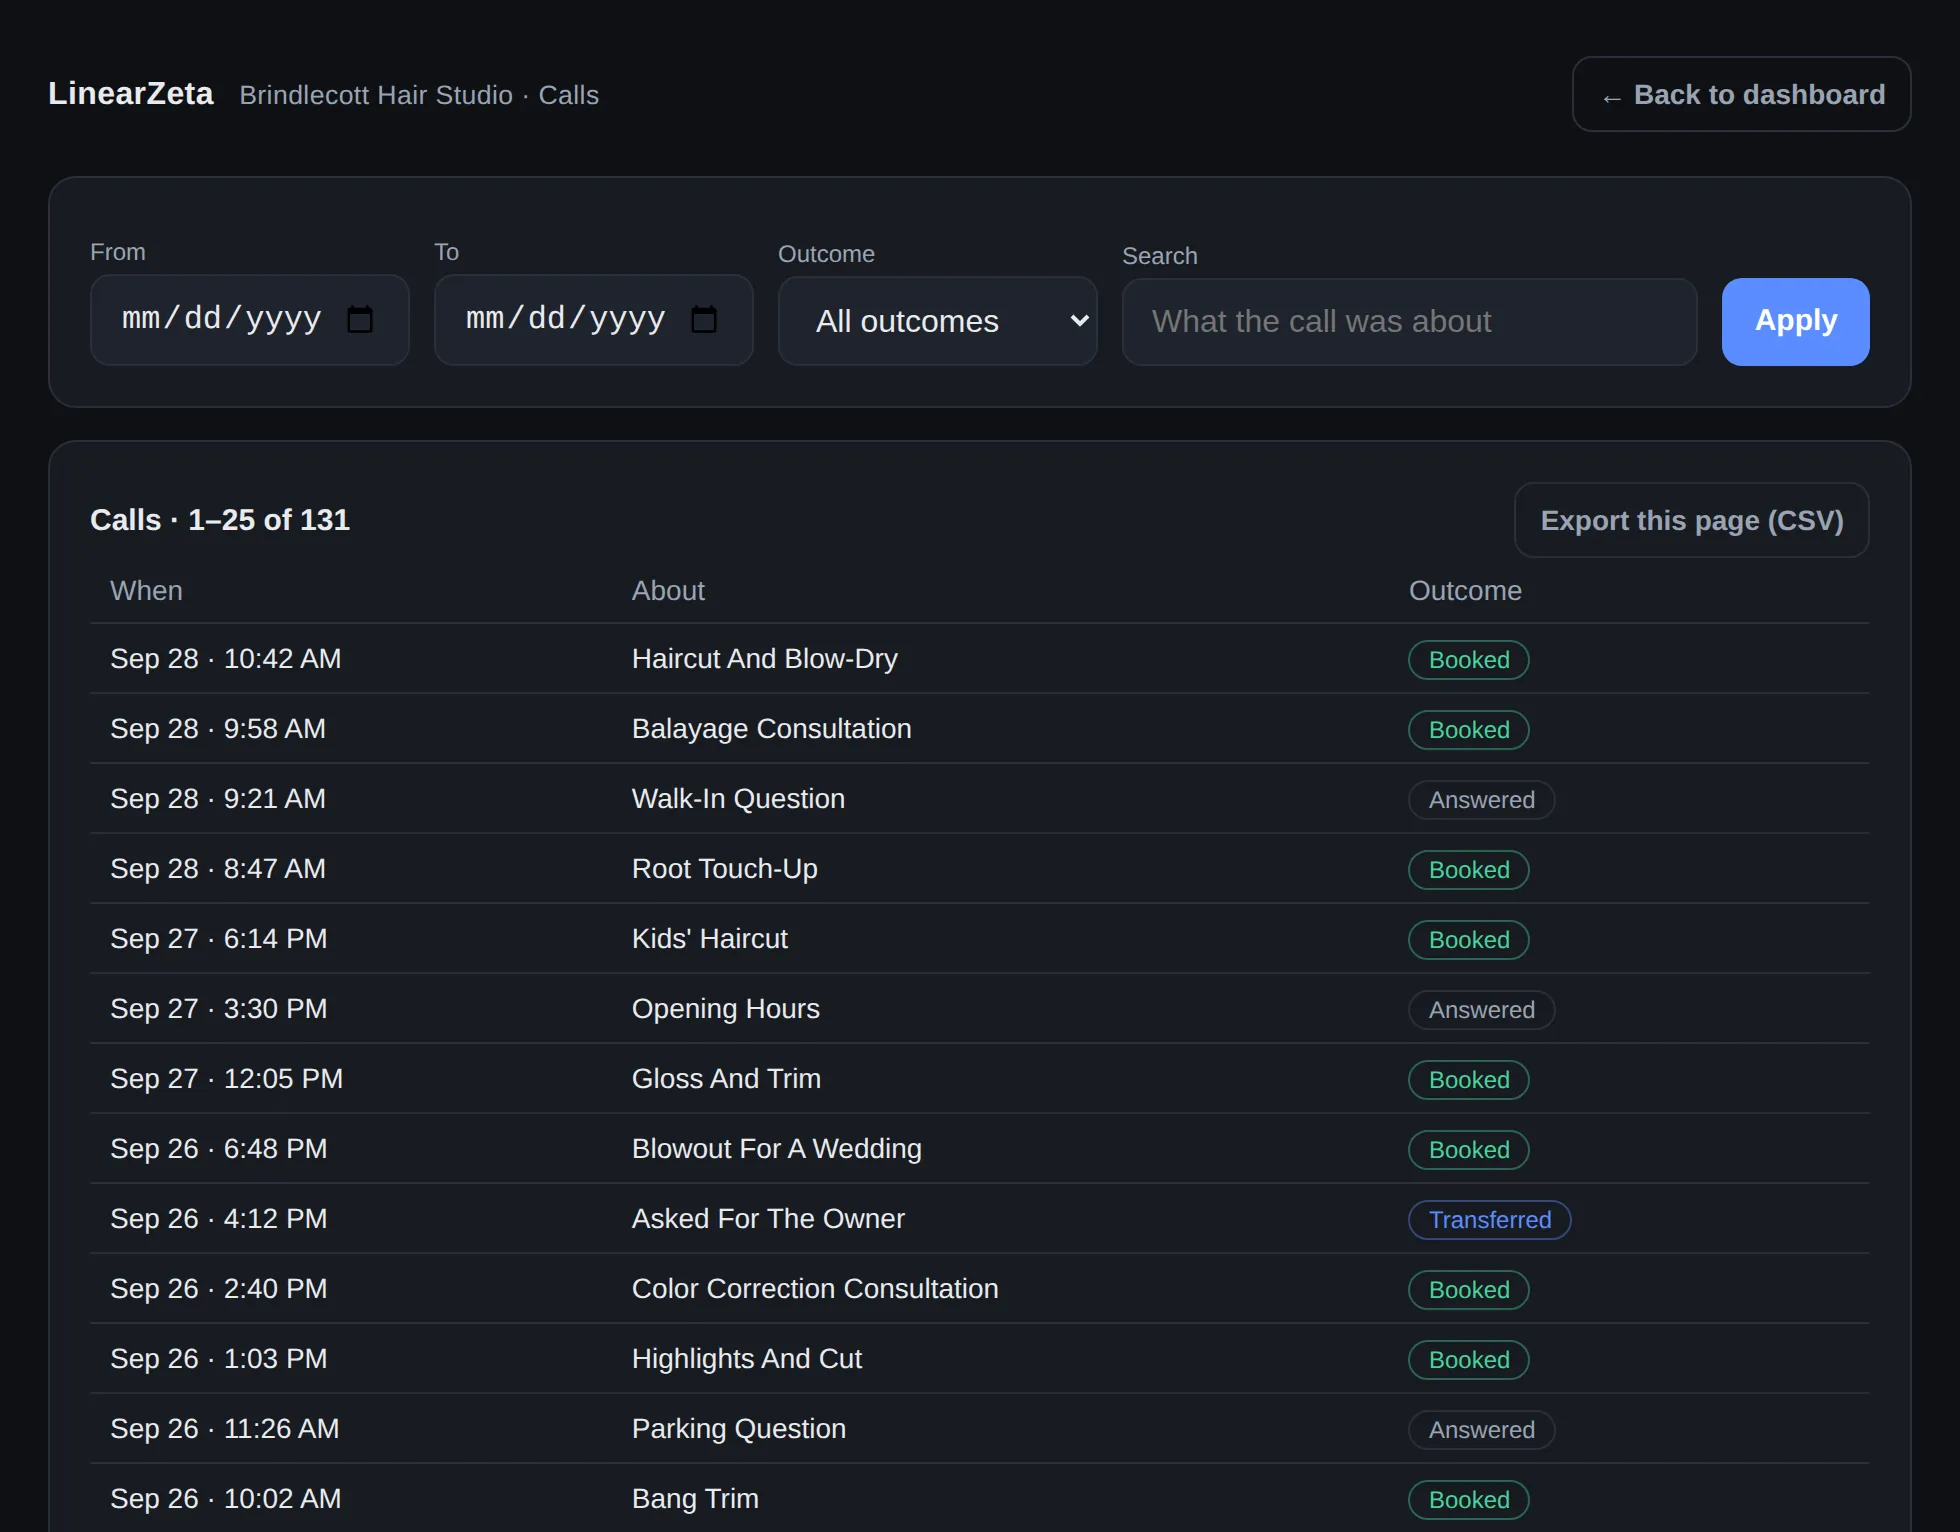
Task: Click the From date field
Action: (249, 320)
